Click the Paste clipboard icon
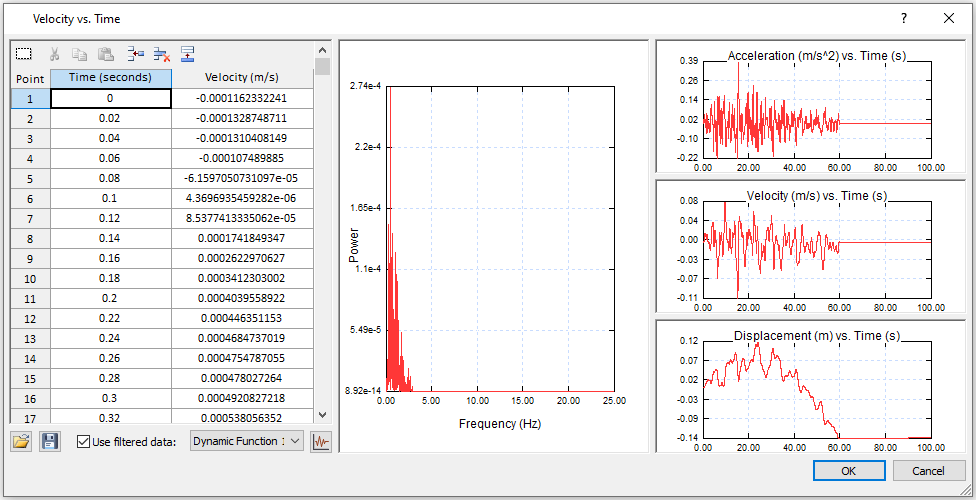Viewport: 976px width, 500px height. click(x=106, y=54)
